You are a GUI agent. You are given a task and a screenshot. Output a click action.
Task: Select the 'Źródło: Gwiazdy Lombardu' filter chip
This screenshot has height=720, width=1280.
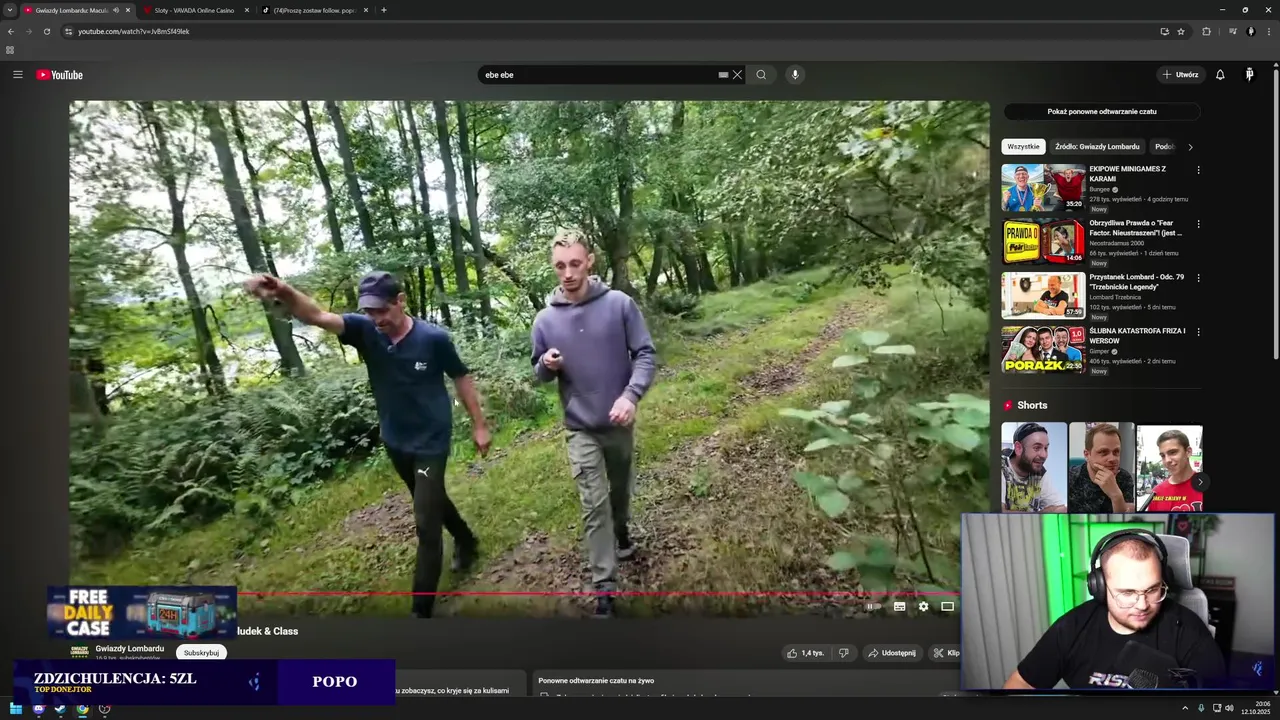[x=1097, y=147]
